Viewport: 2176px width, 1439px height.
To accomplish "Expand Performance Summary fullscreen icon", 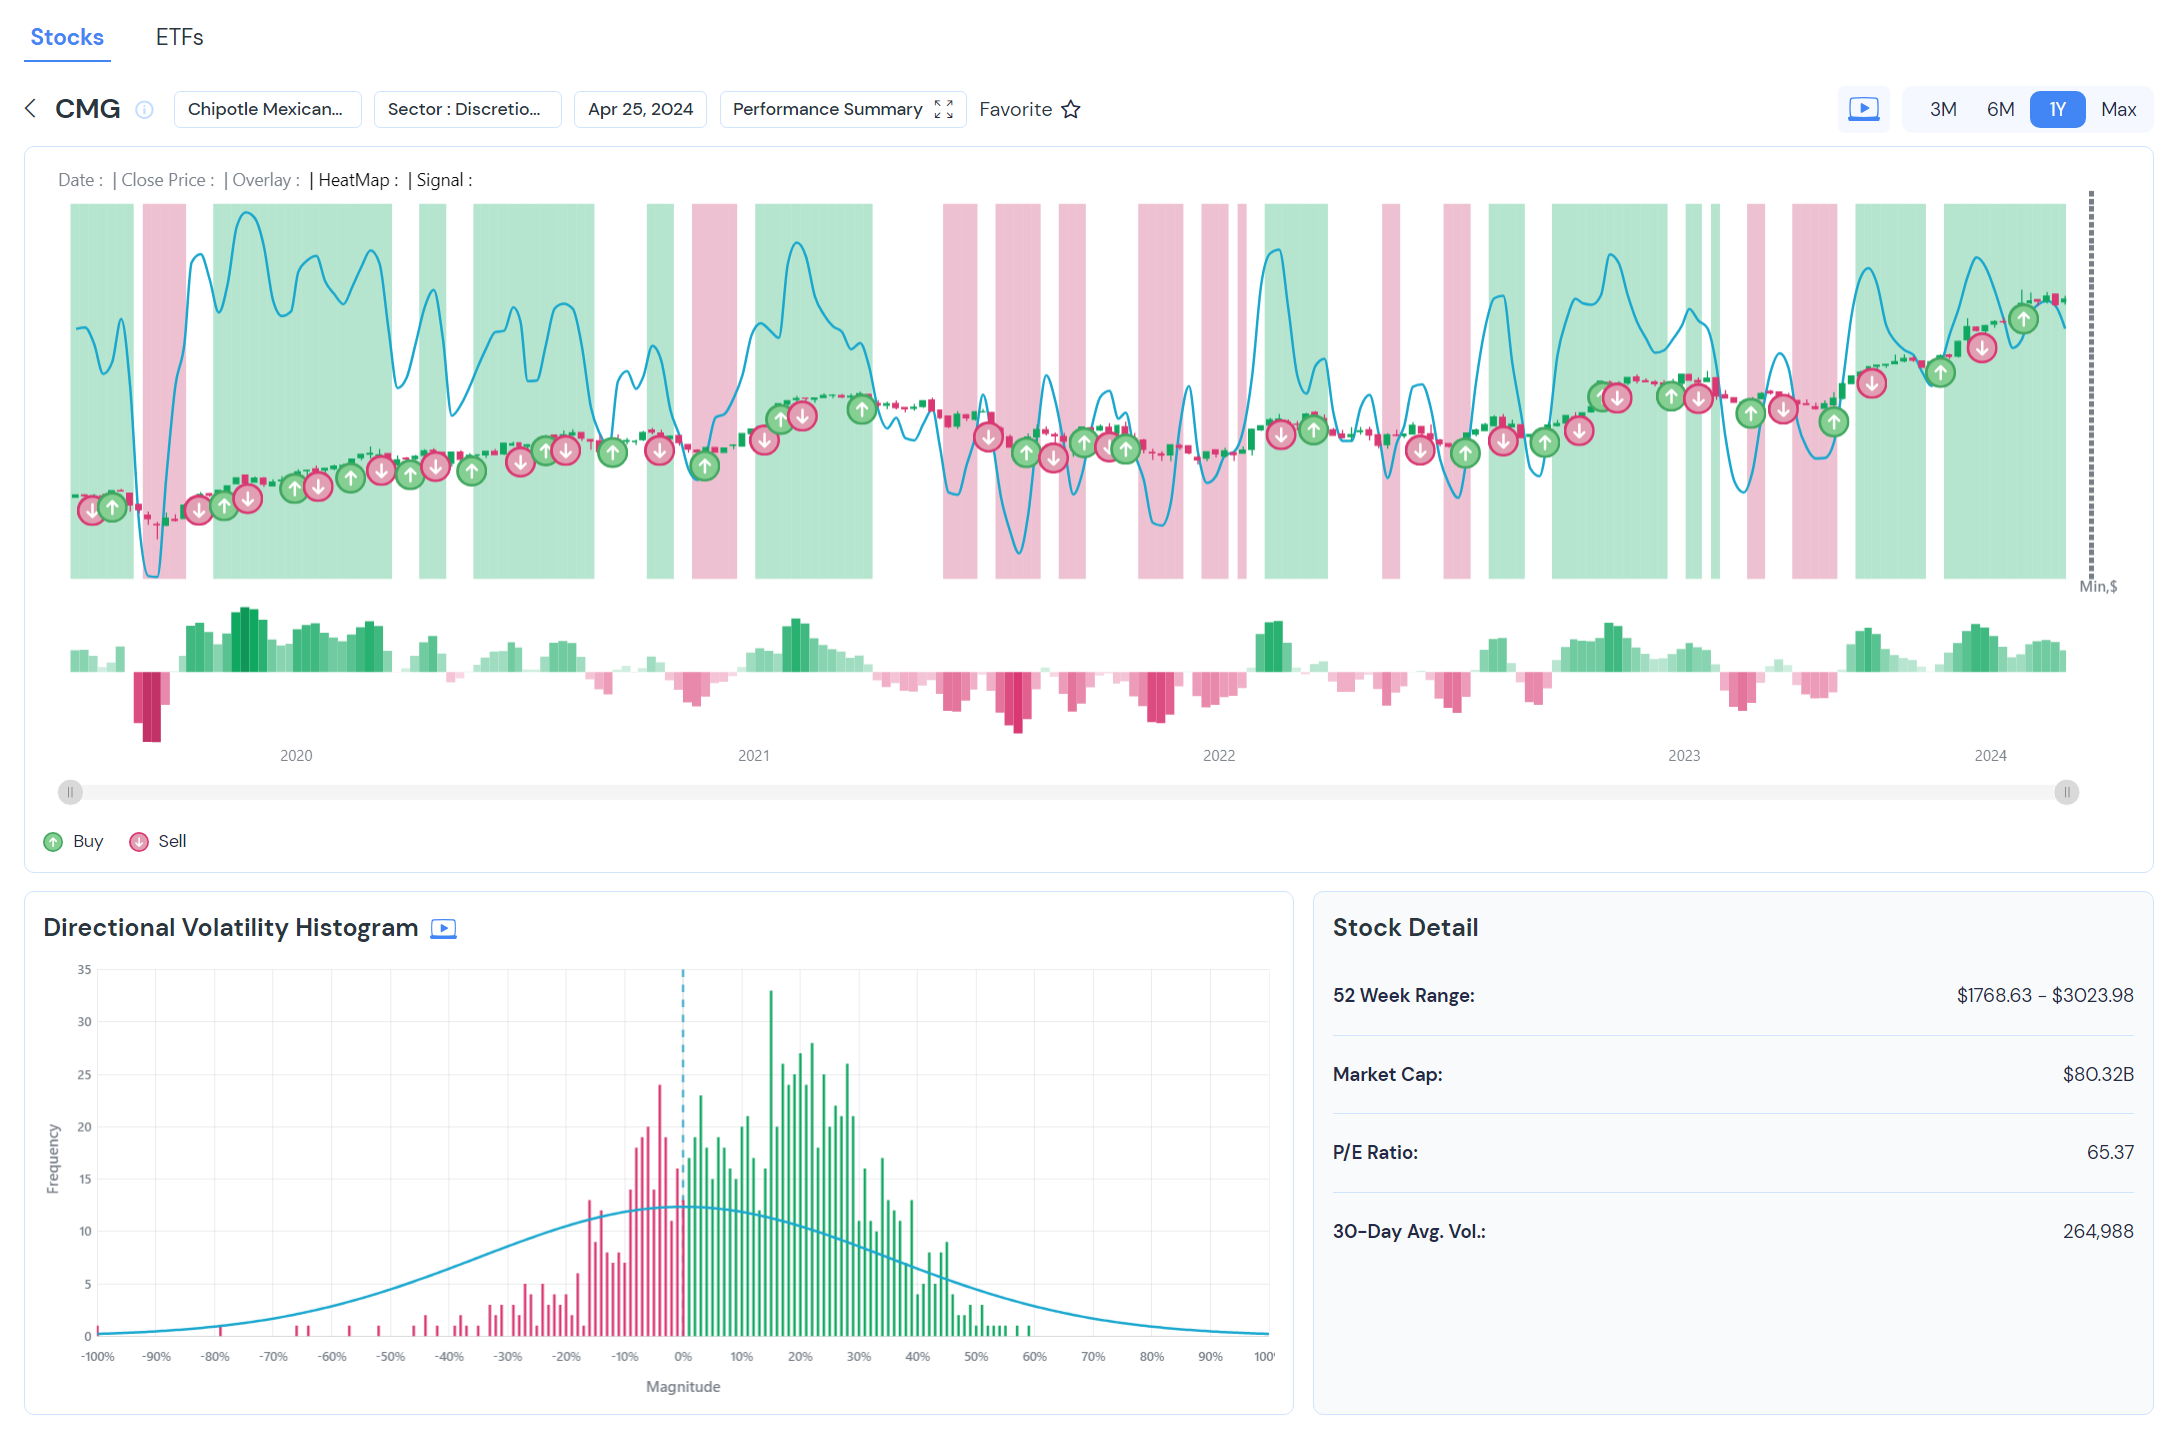I will [x=944, y=109].
